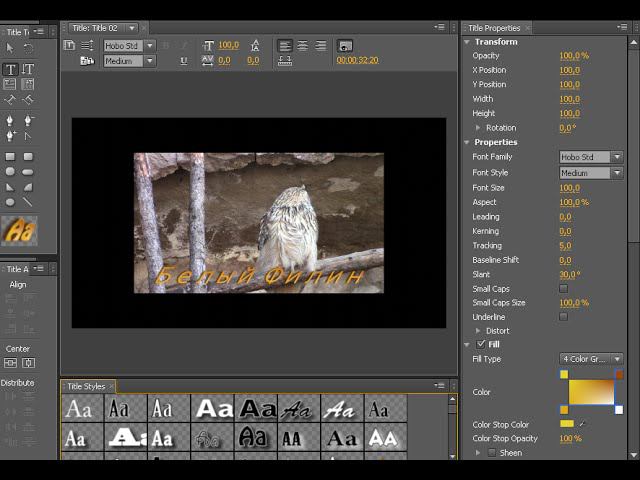Enable the Underline checkbox

tap(563, 317)
